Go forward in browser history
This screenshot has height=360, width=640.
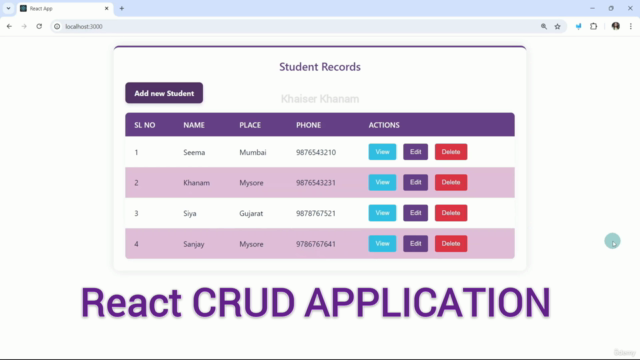pos(24,27)
